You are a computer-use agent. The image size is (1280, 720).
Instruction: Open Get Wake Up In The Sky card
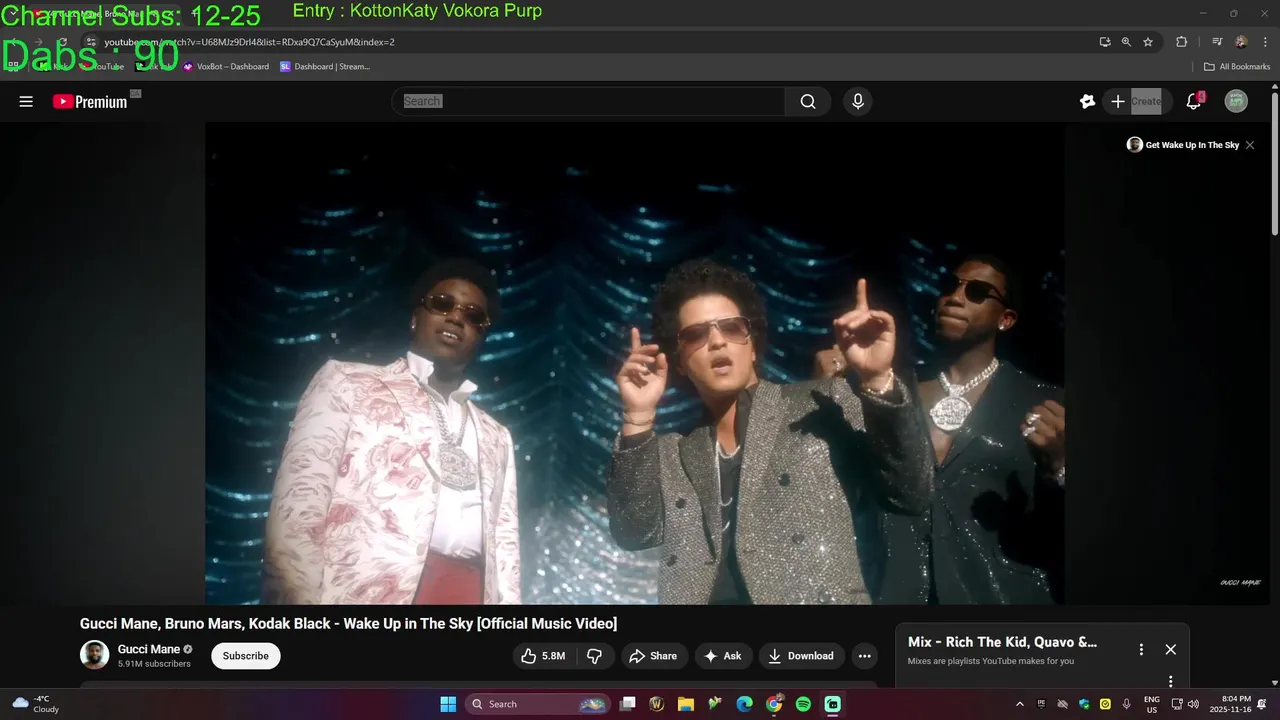click(x=1183, y=145)
